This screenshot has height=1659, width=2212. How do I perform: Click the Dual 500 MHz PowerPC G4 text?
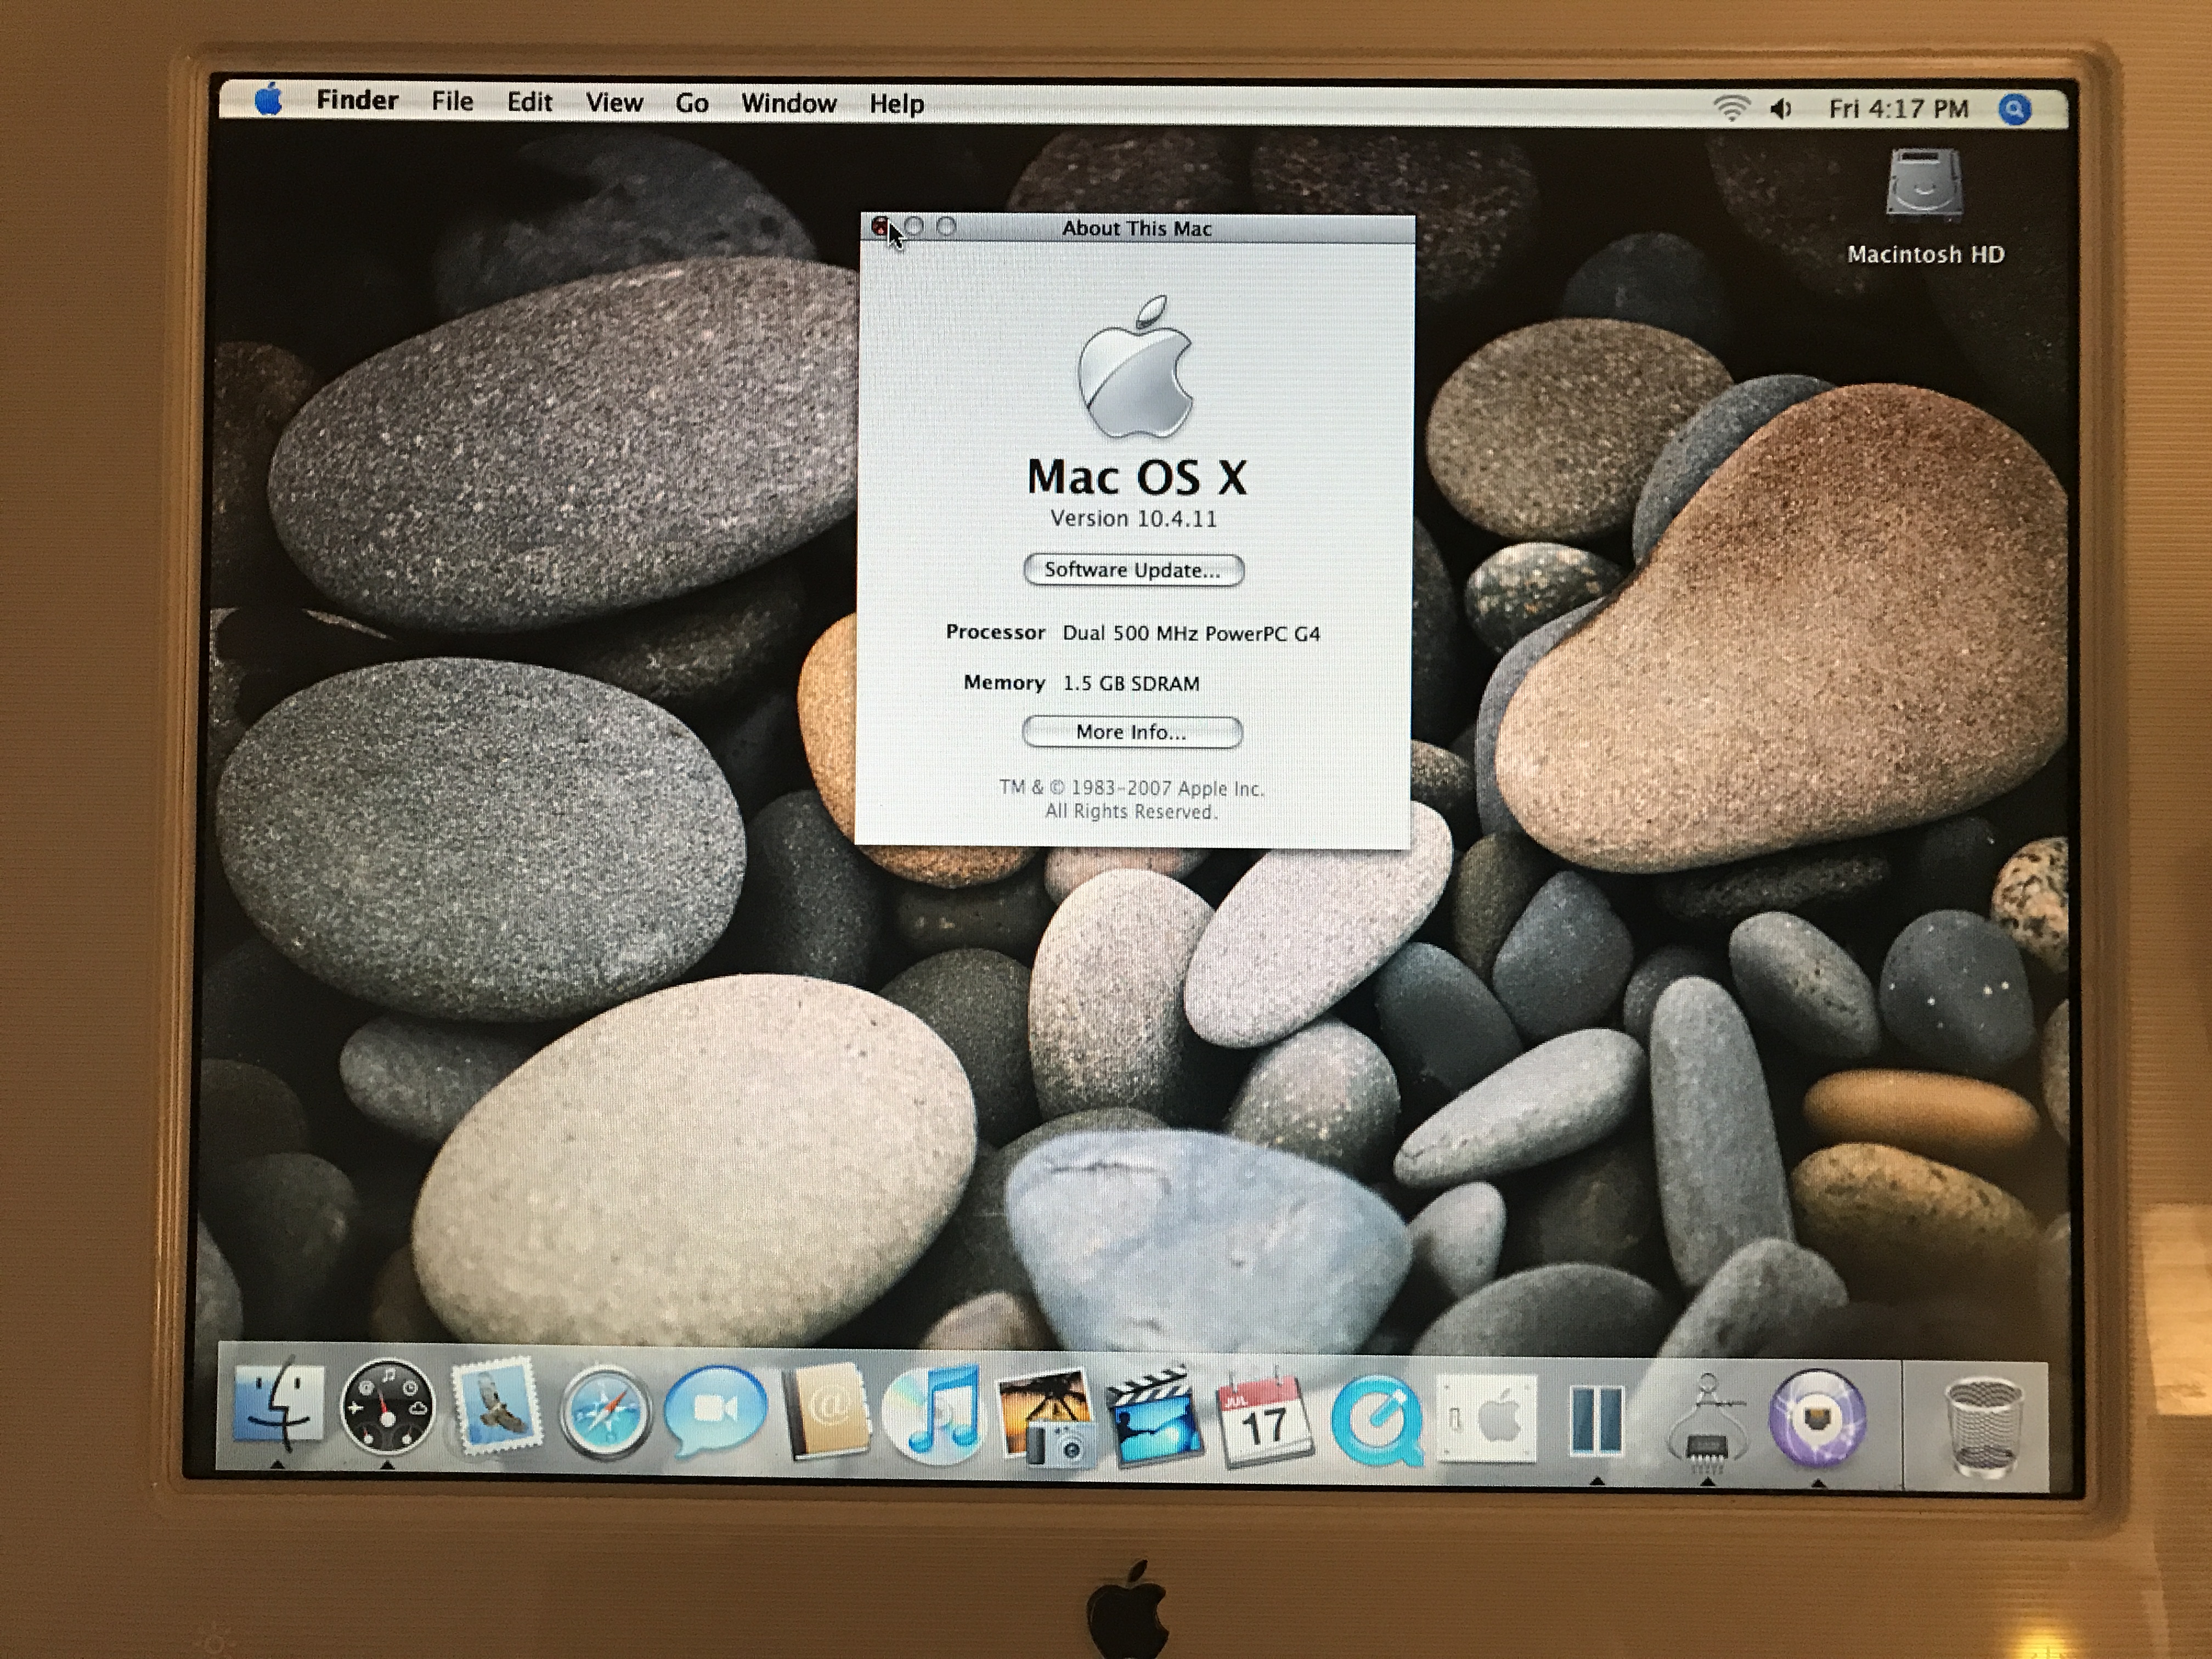[x=1191, y=633]
